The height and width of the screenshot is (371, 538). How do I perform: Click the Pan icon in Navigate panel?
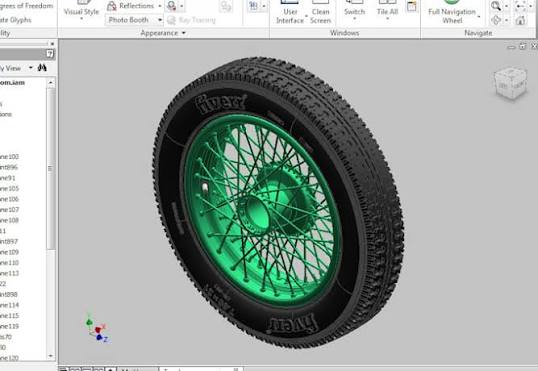[x=521, y=5]
